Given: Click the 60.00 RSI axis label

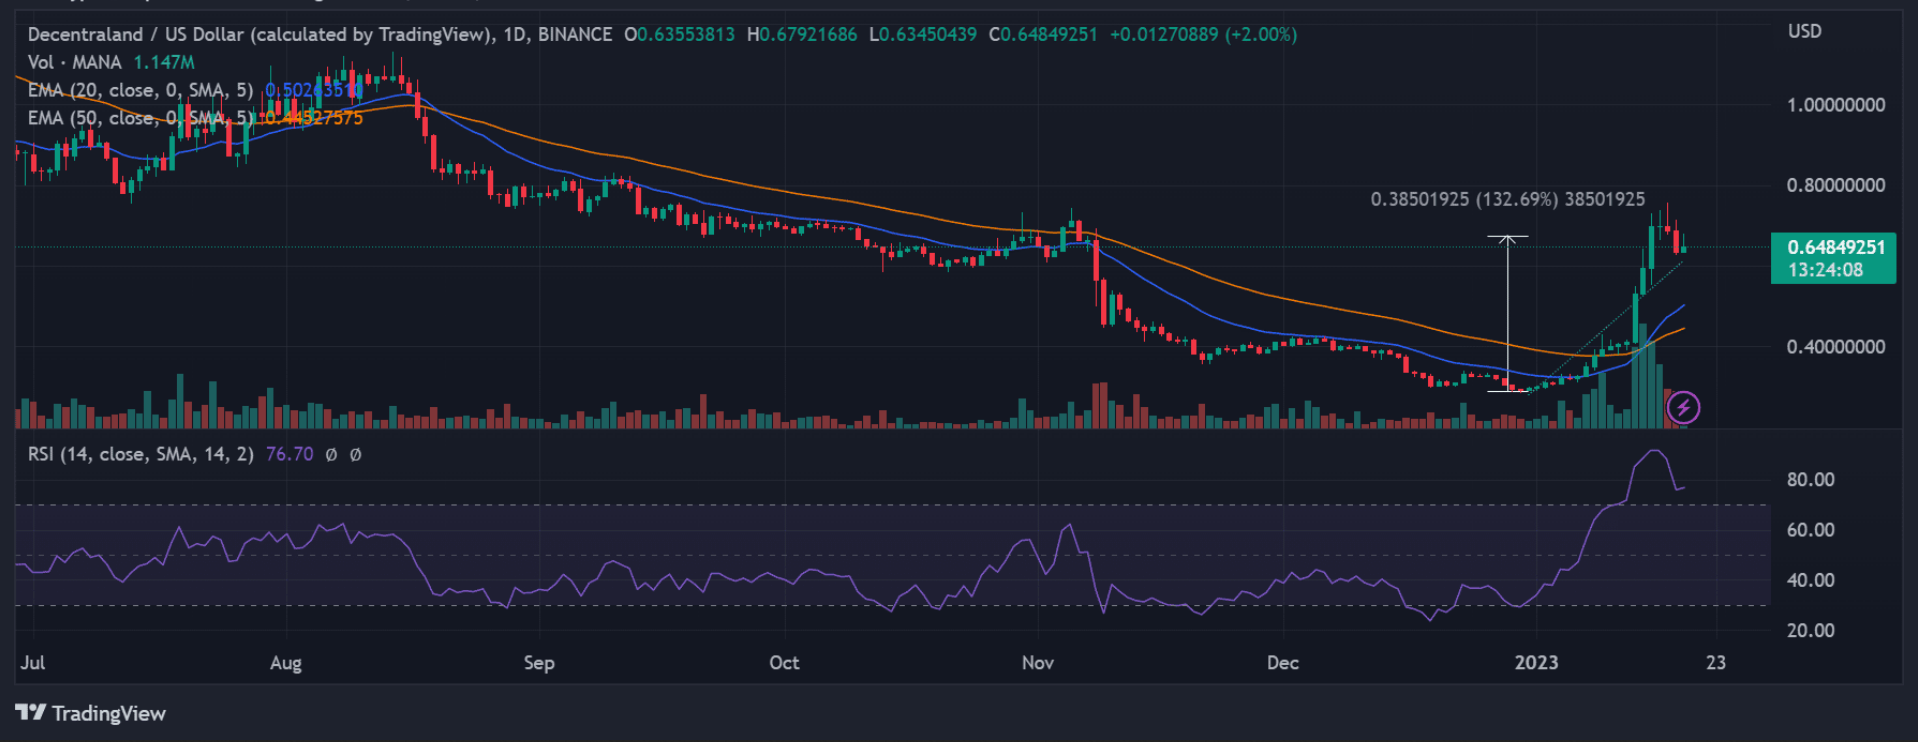Looking at the screenshot, I should (x=1811, y=530).
